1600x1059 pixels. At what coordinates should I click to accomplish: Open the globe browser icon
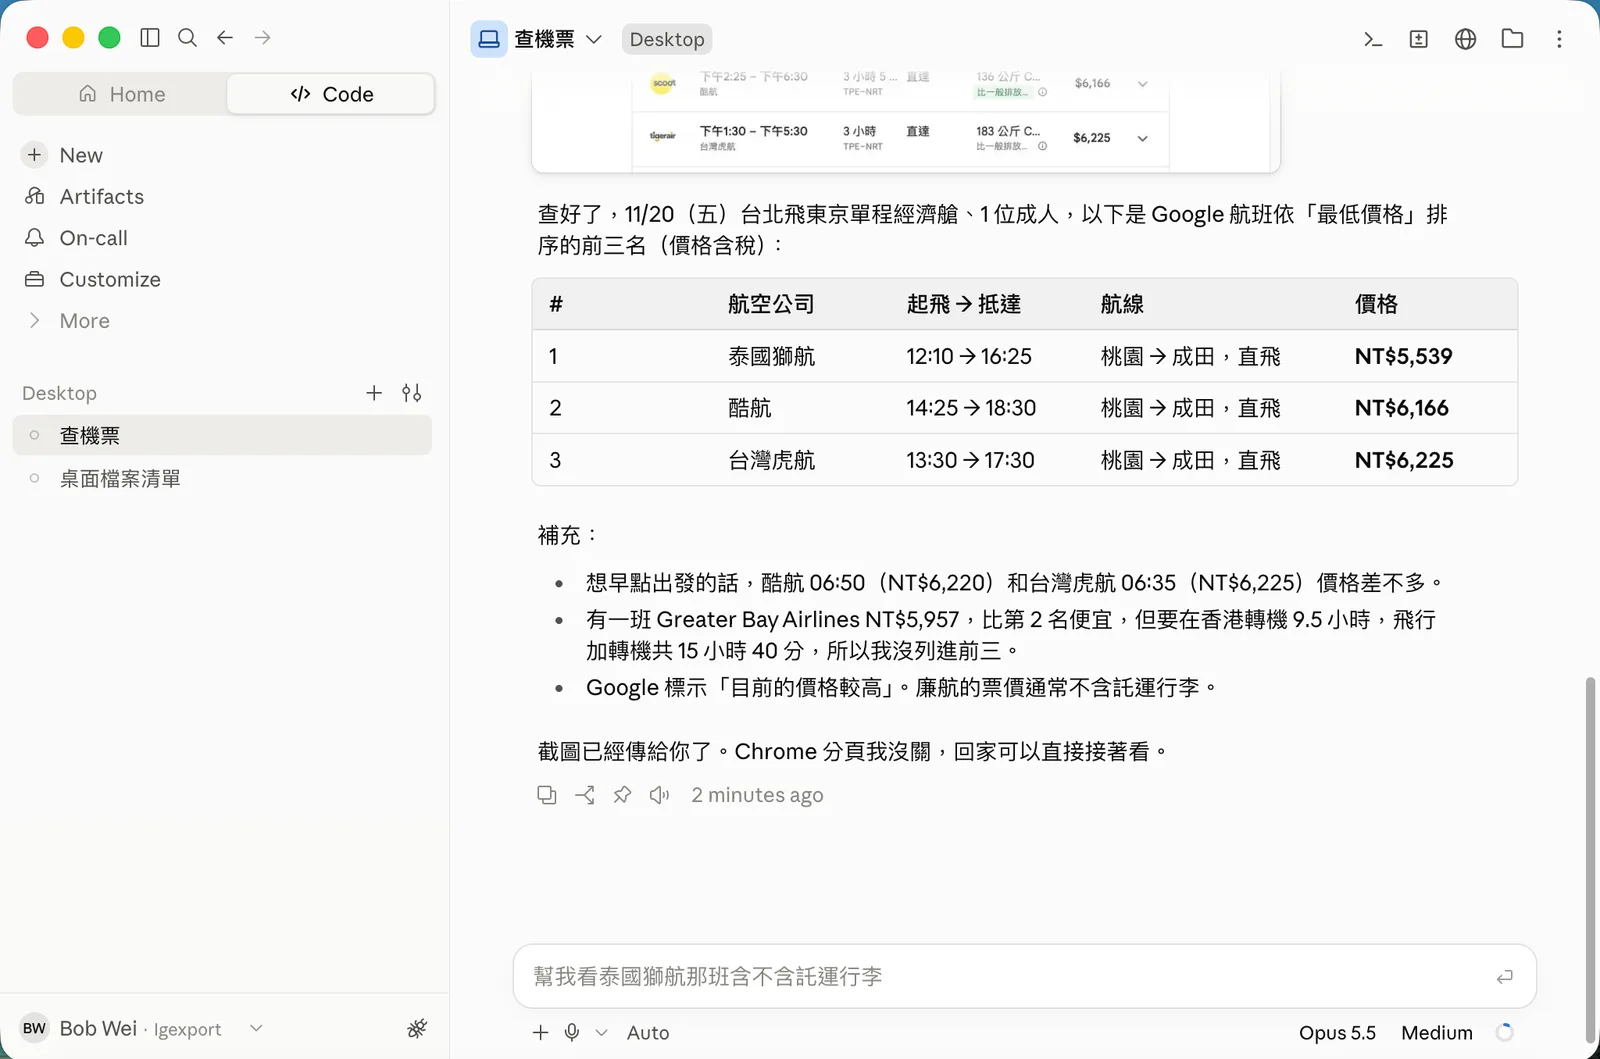pyautogui.click(x=1466, y=39)
